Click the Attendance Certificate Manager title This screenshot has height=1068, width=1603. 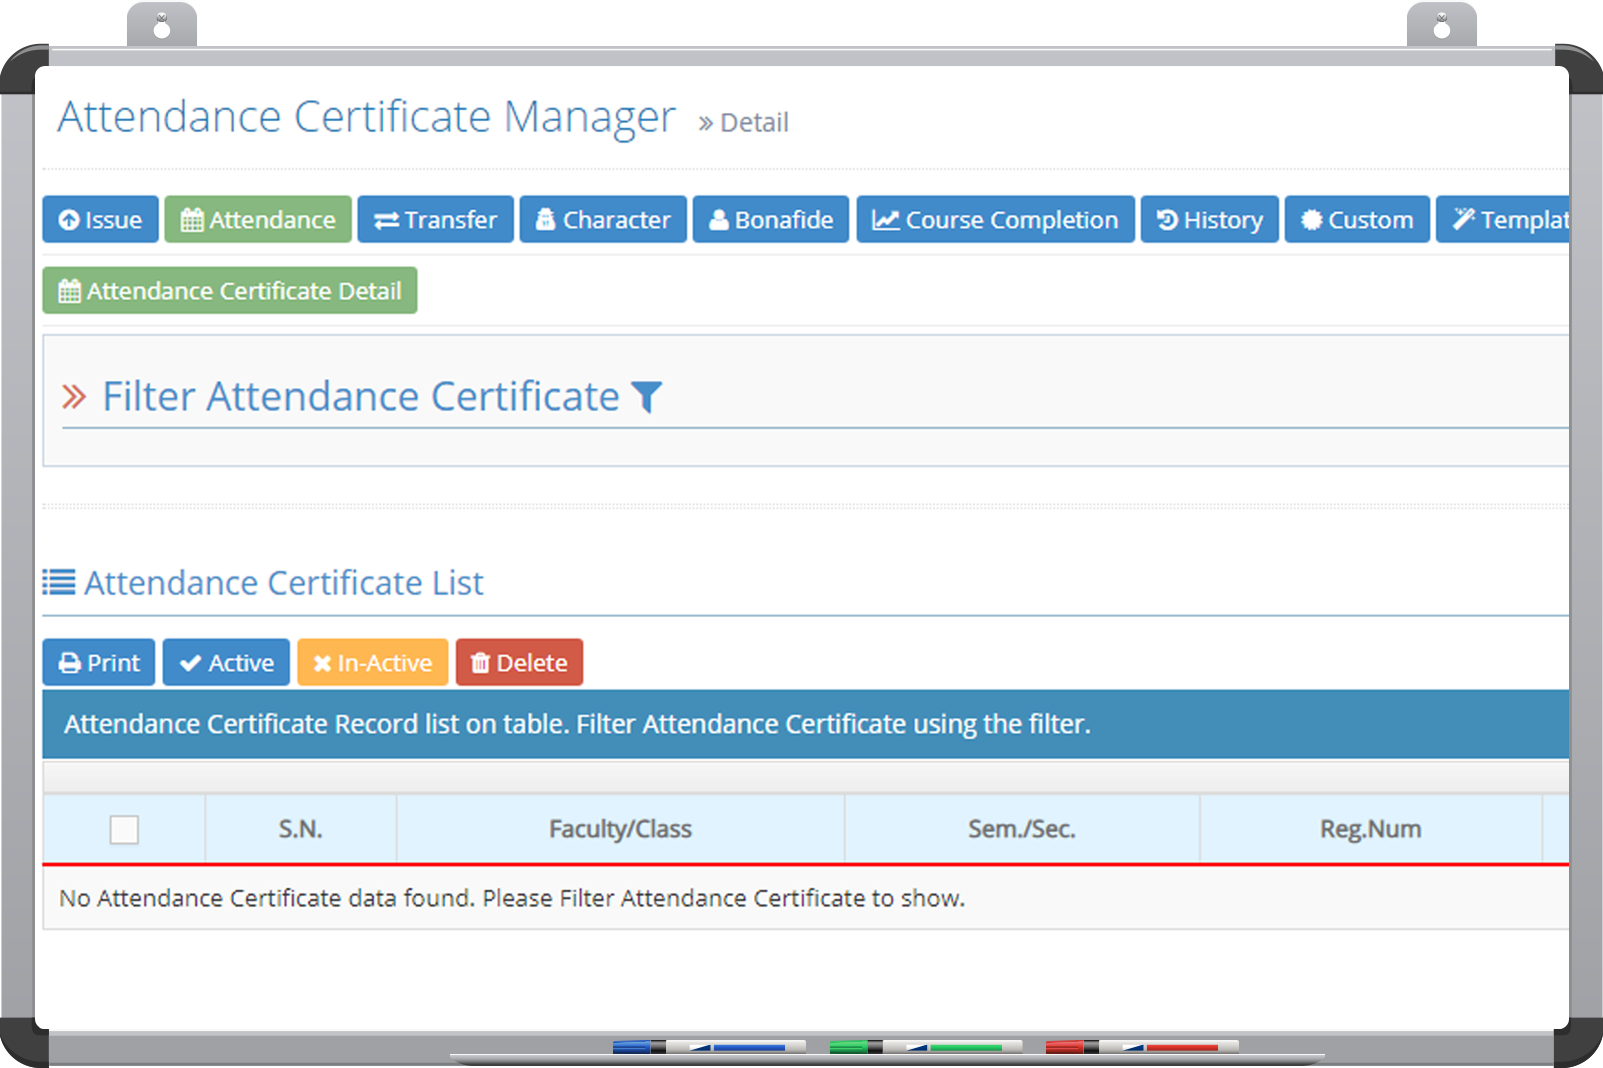[367, 117]
